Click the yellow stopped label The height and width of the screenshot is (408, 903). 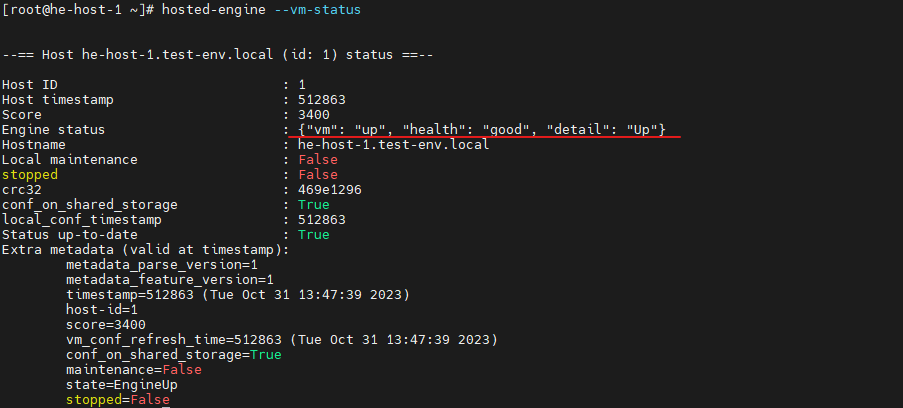click(30, 175)
